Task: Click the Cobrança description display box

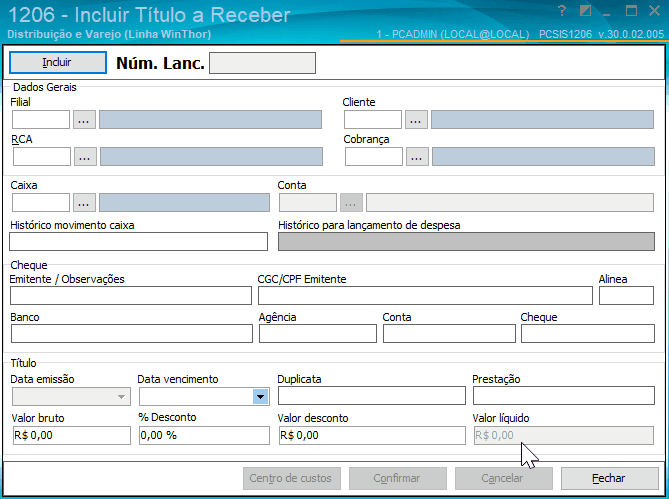Action: pyautogui.click(x=543, y=157)
